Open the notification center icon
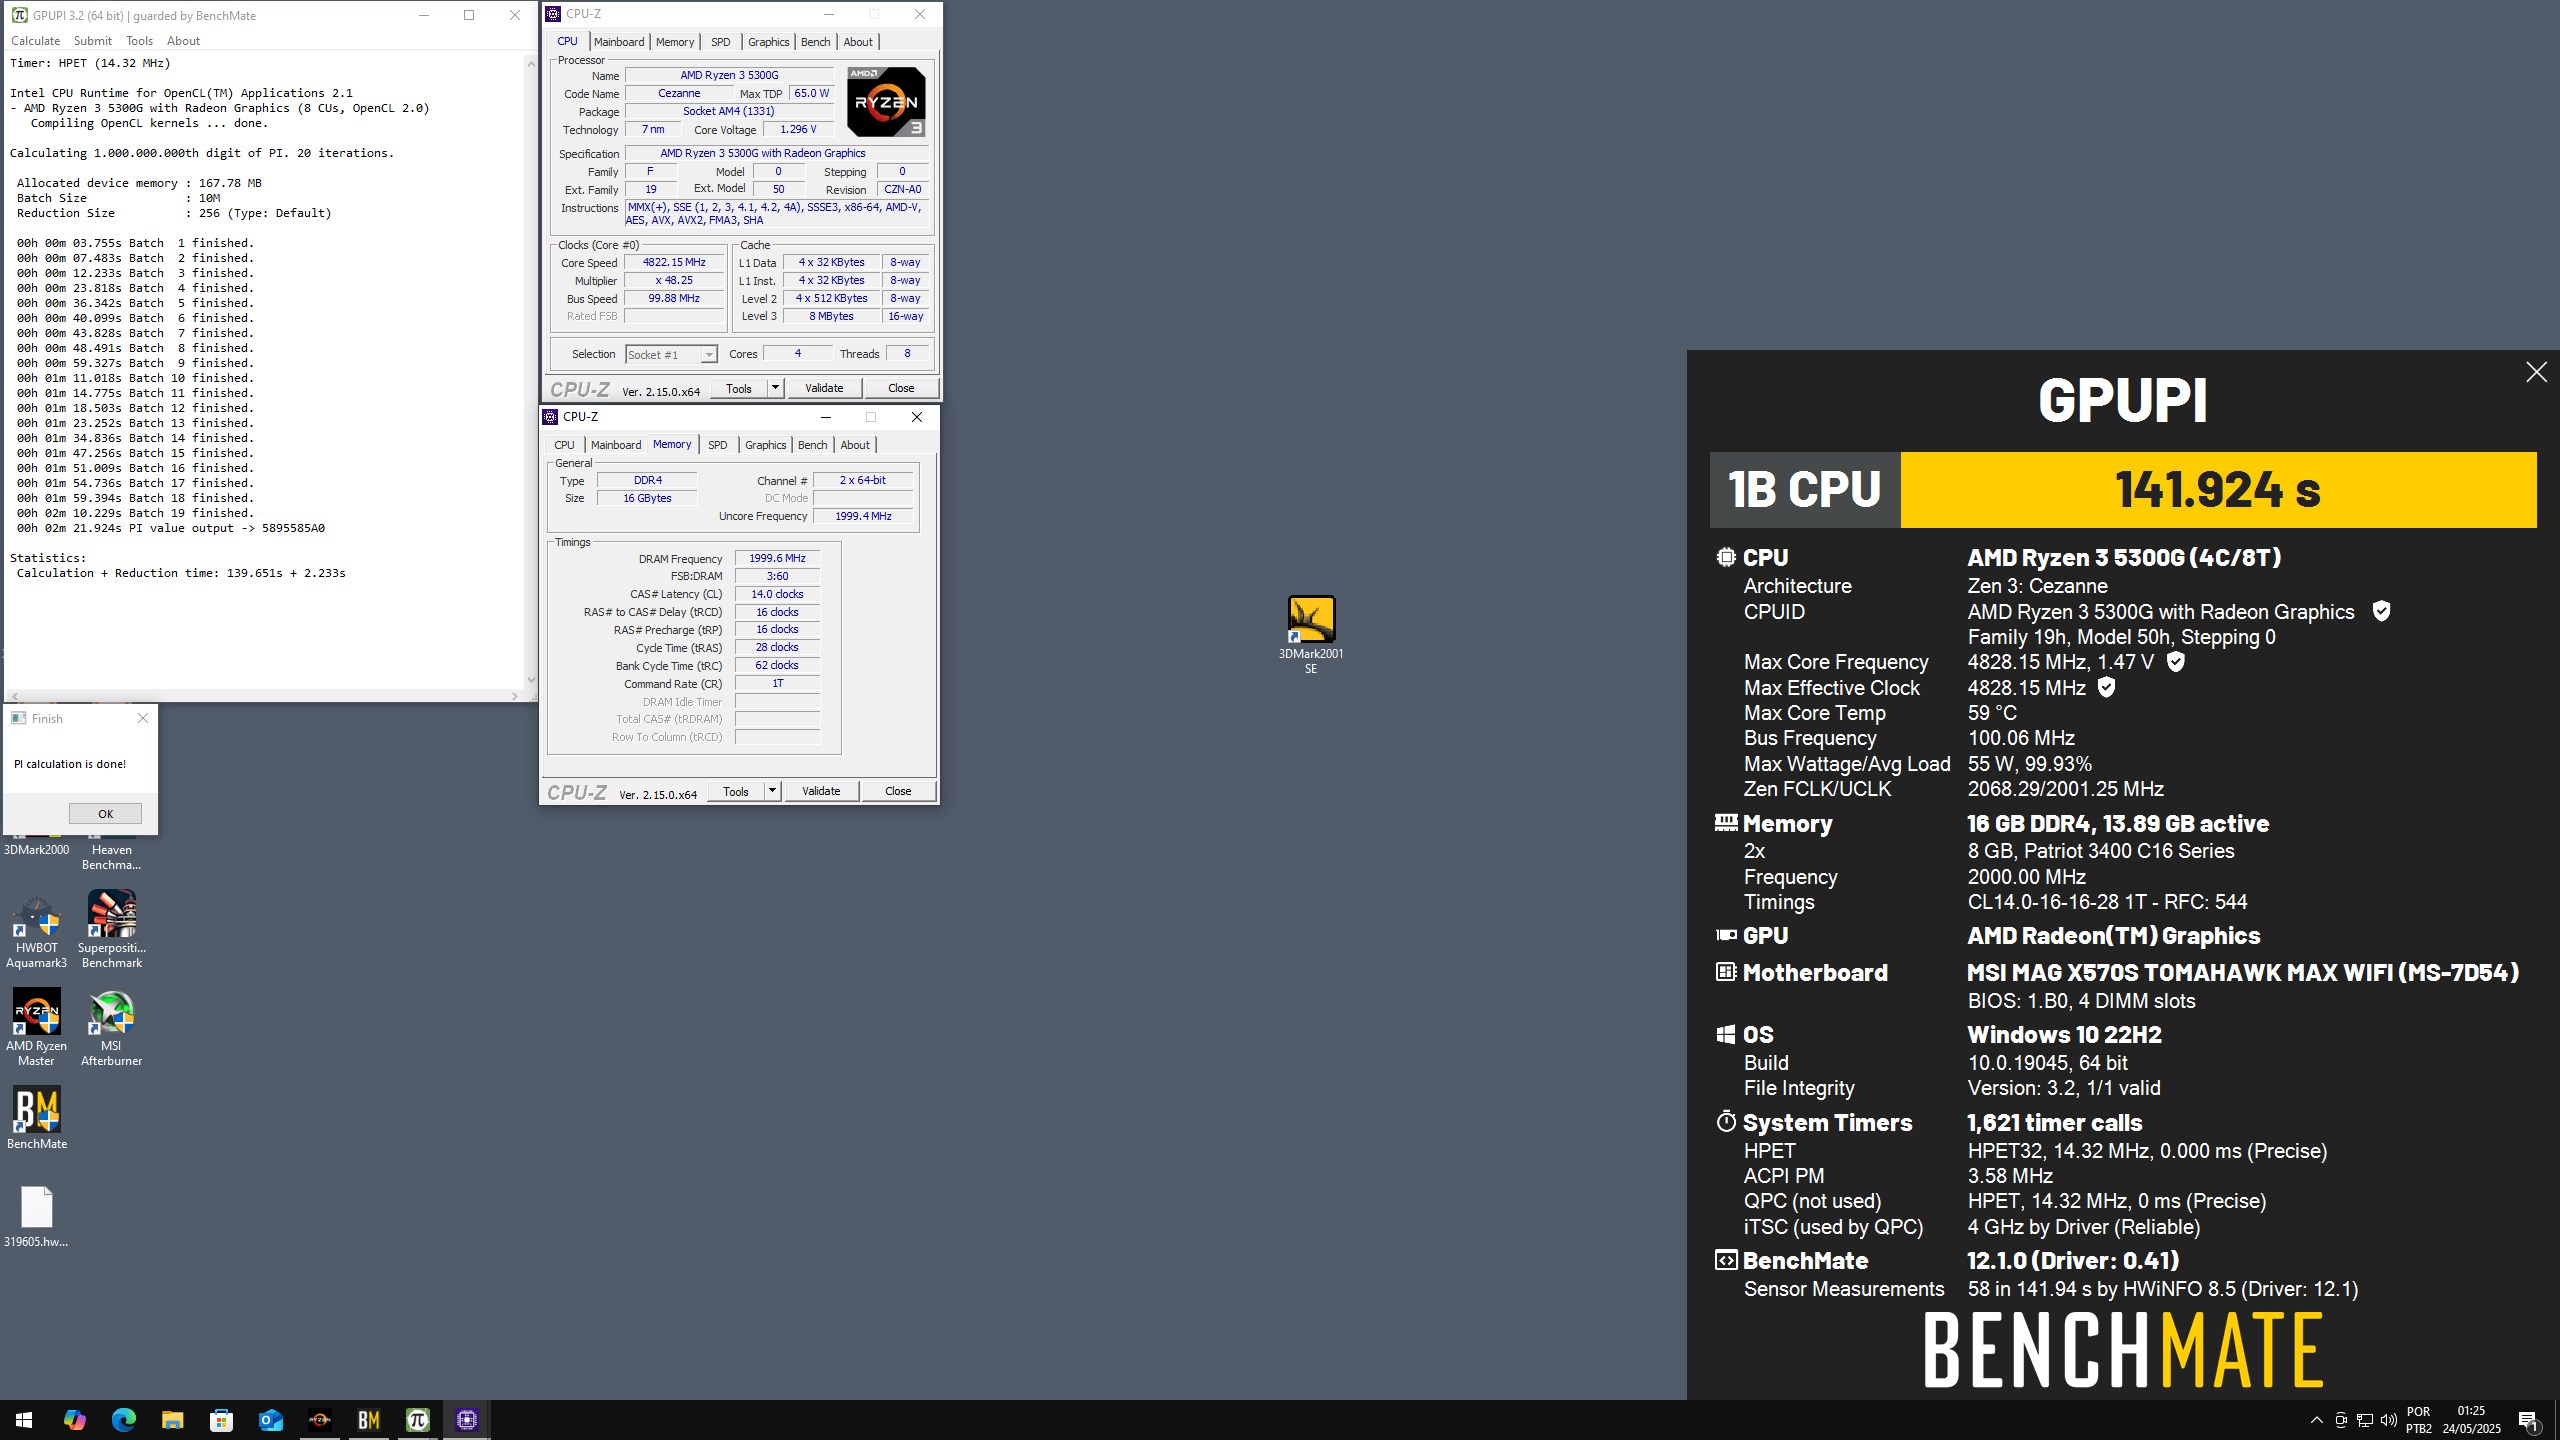Image resolution: width=2560 pixels, height=1440 pixels. point(2528,1420)
